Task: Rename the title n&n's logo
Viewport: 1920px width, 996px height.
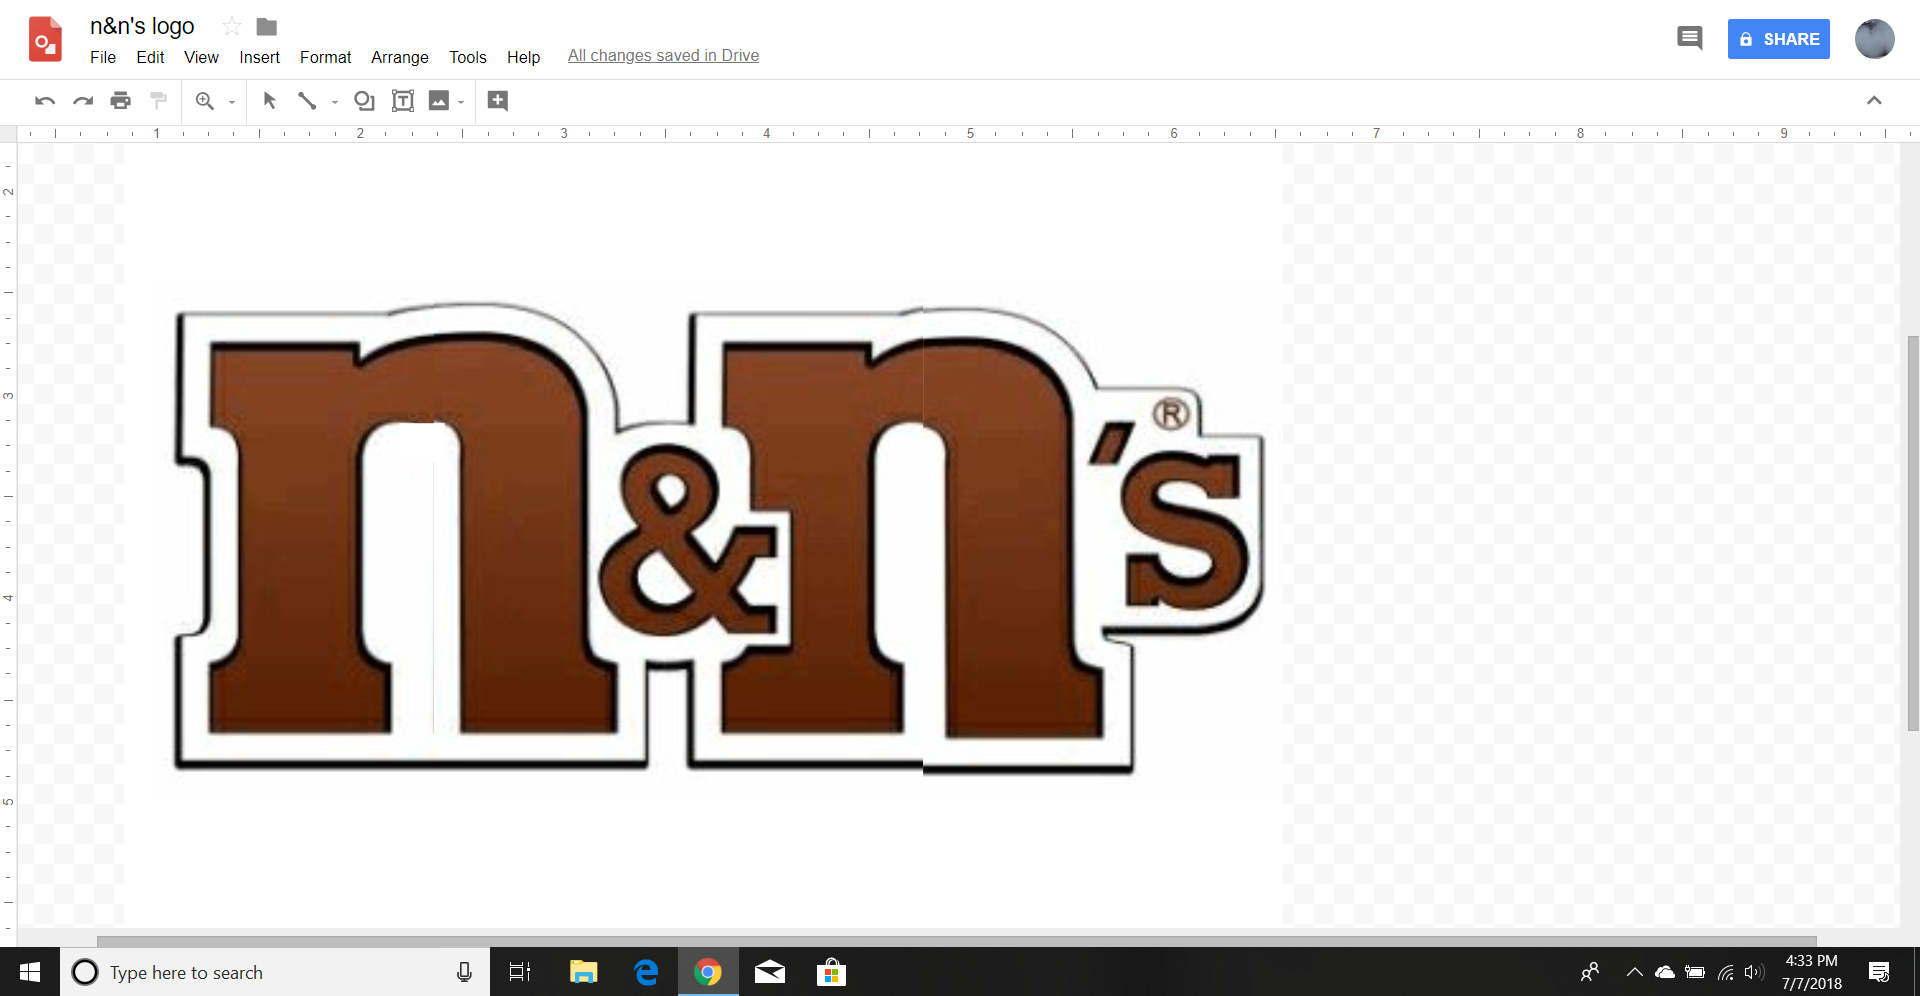Action: 142,26
